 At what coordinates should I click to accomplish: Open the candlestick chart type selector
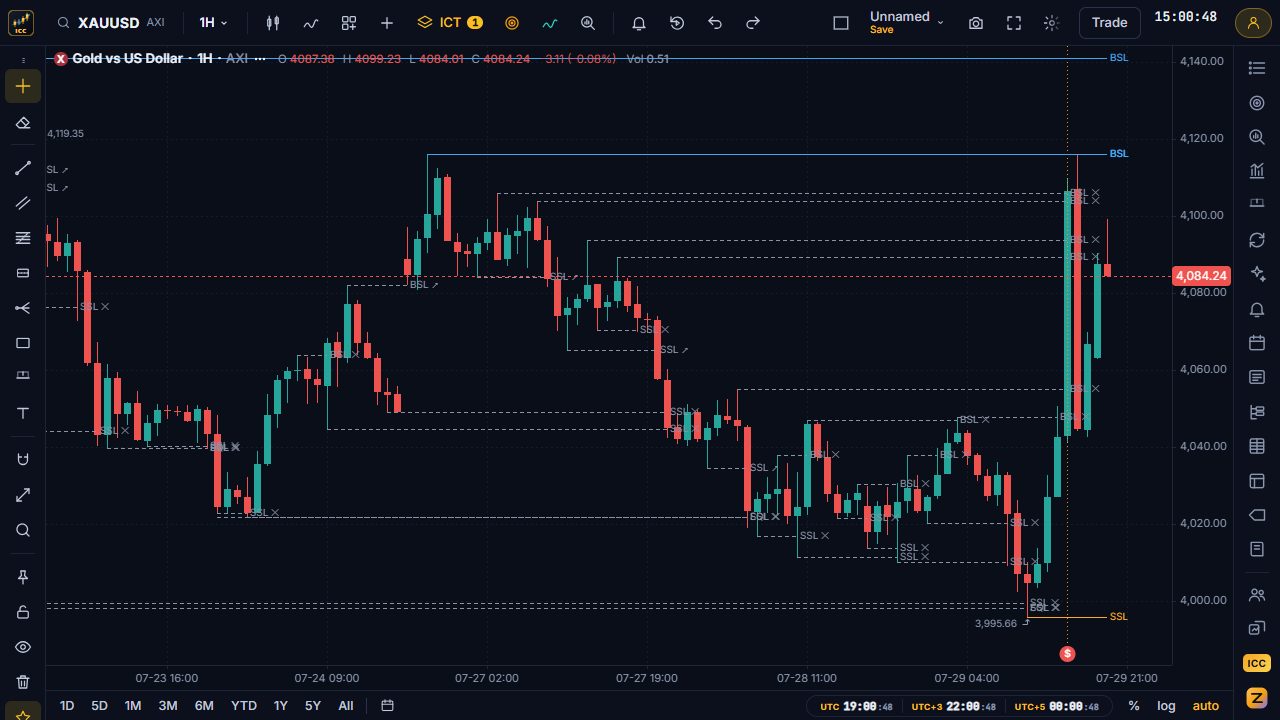[273, 23]
